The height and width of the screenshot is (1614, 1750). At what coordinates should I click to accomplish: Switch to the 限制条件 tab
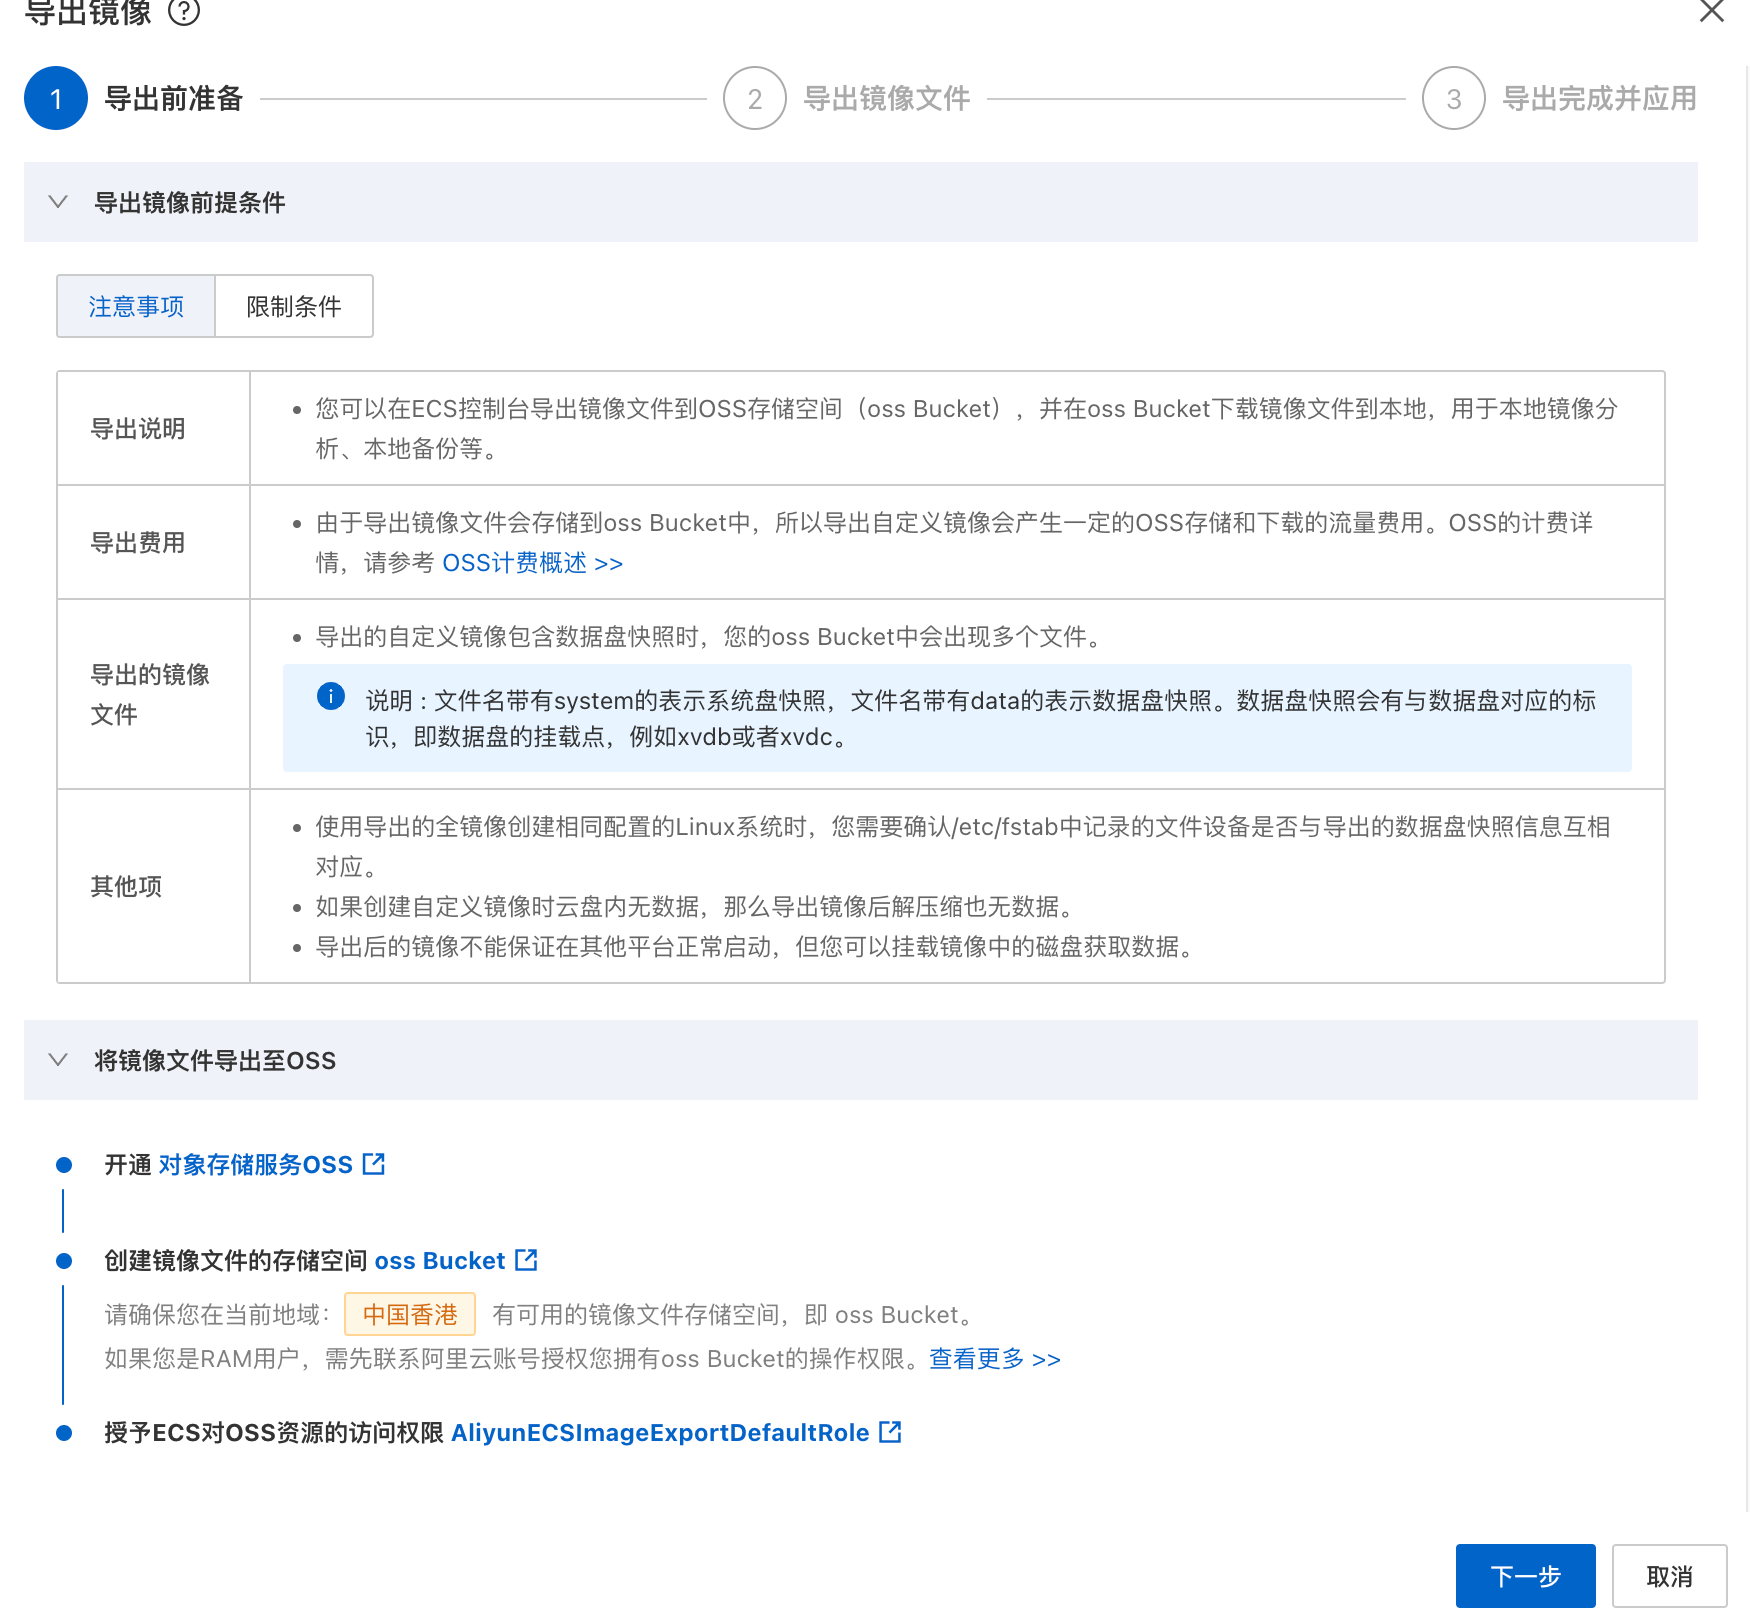pos(294,306)
